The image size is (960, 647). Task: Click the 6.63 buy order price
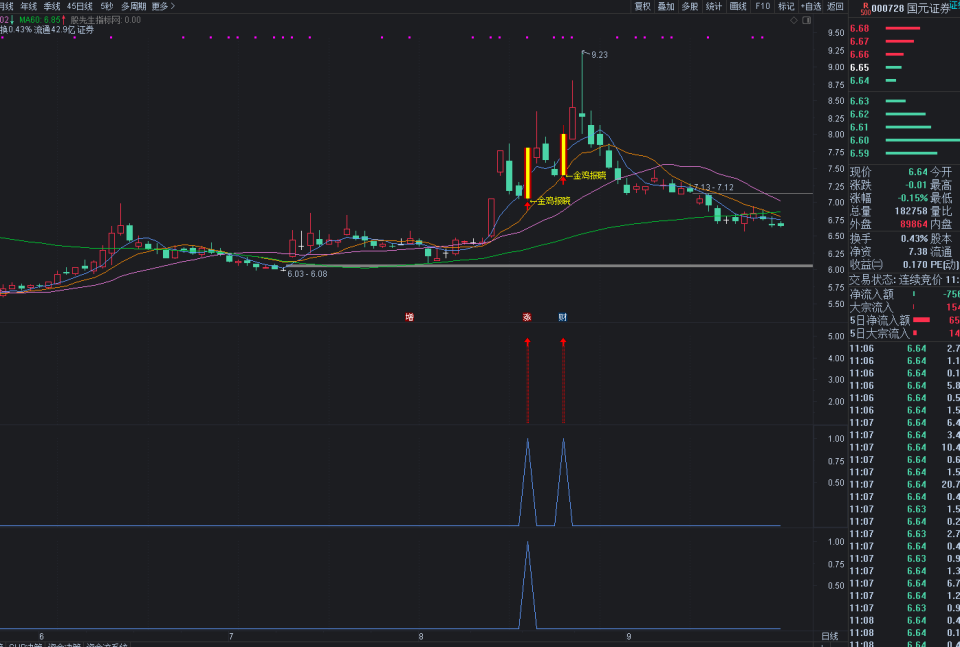tap(860, 101)
